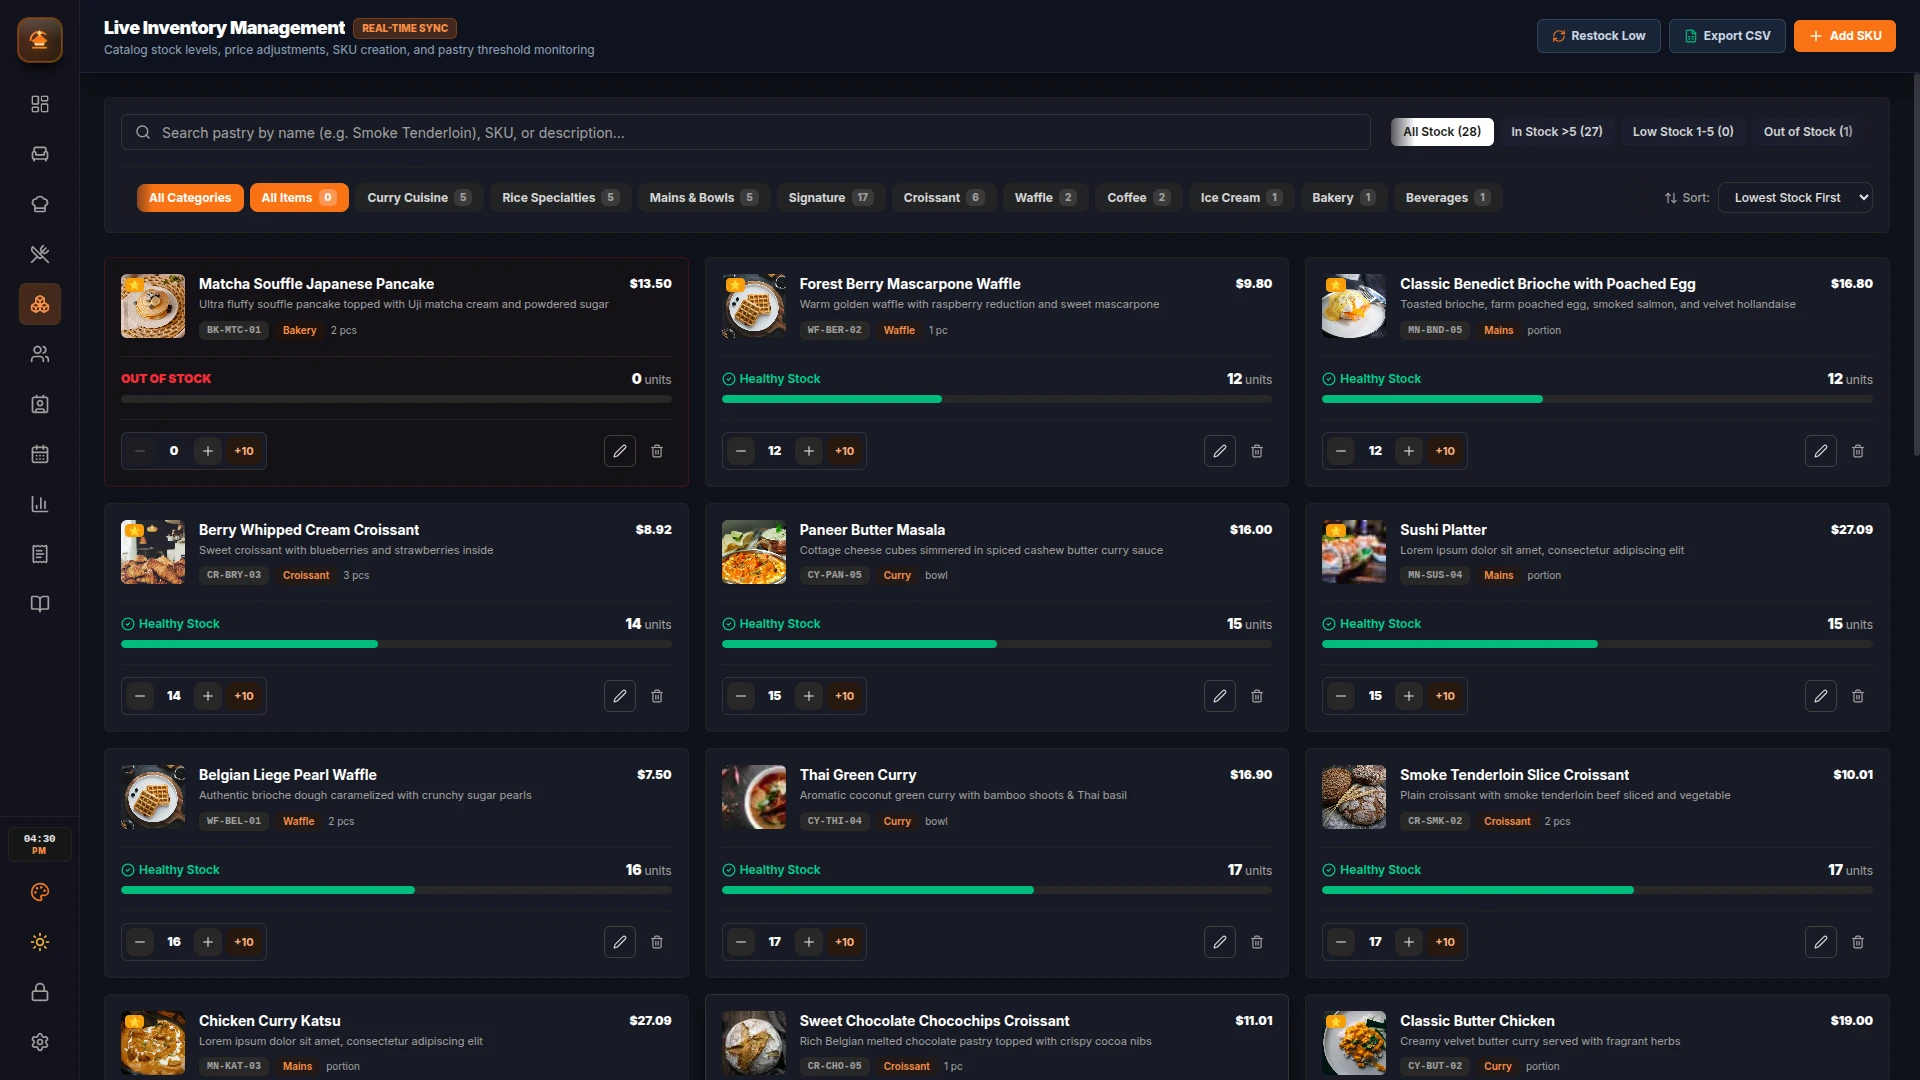Viewport: 1920px width, 1080px height.
Task: Delete the Smoke Tenderloin Slice Croissant item
Action: point(1858,942)
